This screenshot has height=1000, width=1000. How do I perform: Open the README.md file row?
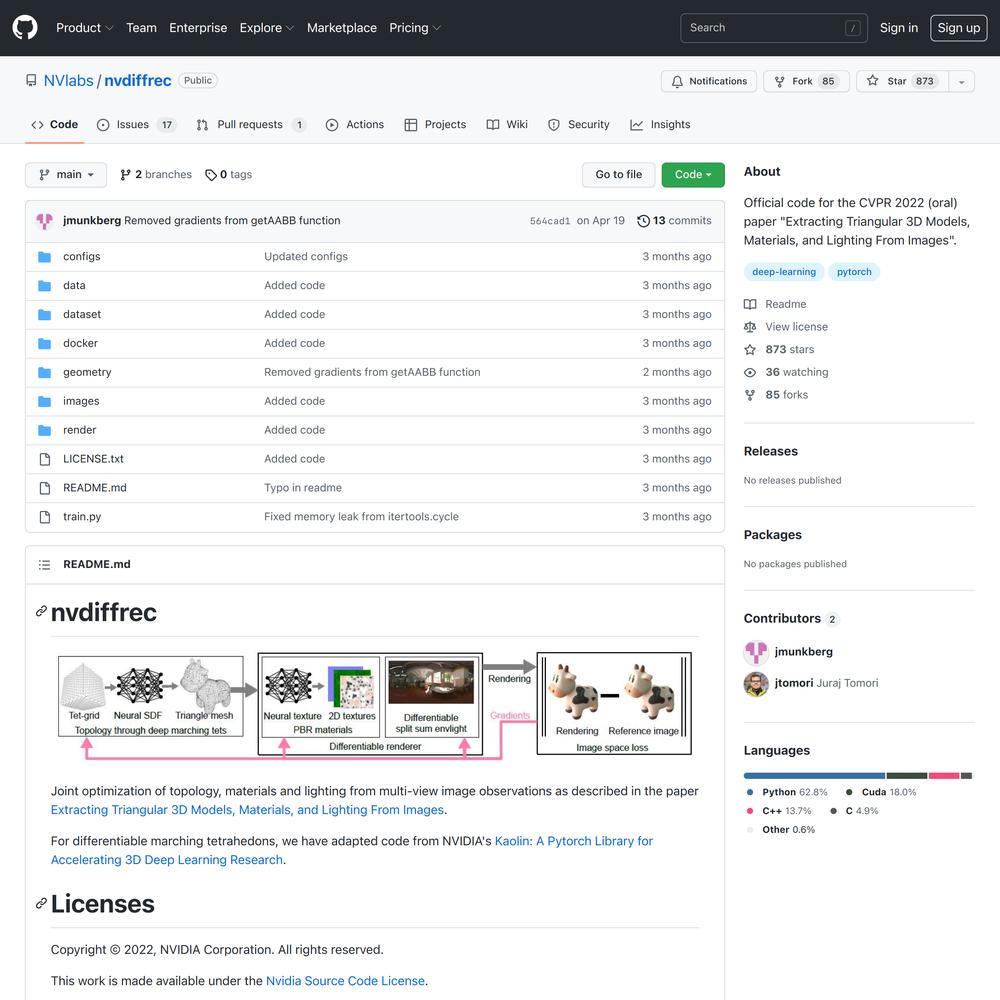coord(375,489)
